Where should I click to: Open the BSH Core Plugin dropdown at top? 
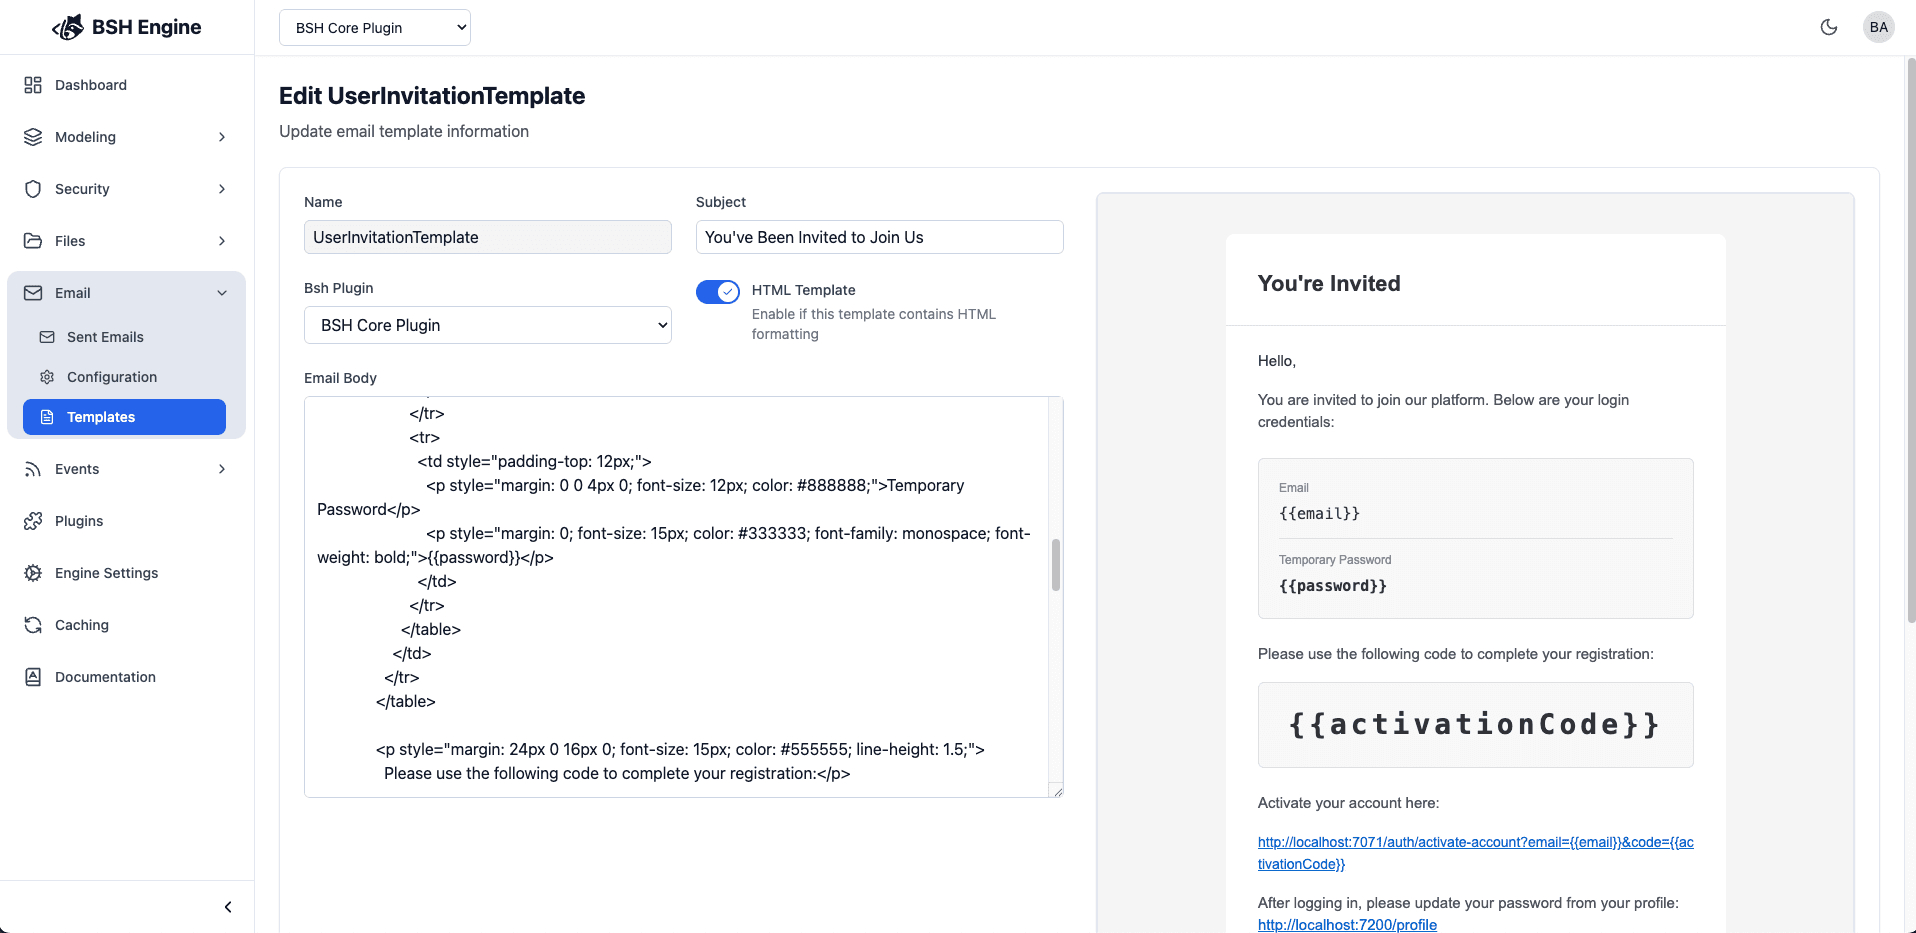[374, 27]
